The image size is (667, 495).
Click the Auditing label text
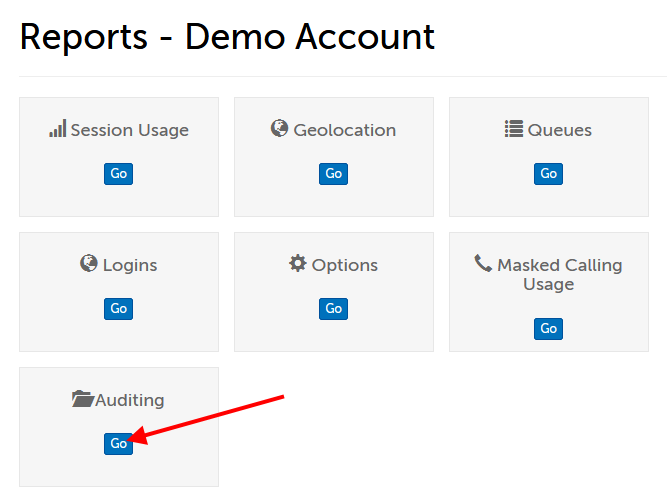[x=129, y=400]
